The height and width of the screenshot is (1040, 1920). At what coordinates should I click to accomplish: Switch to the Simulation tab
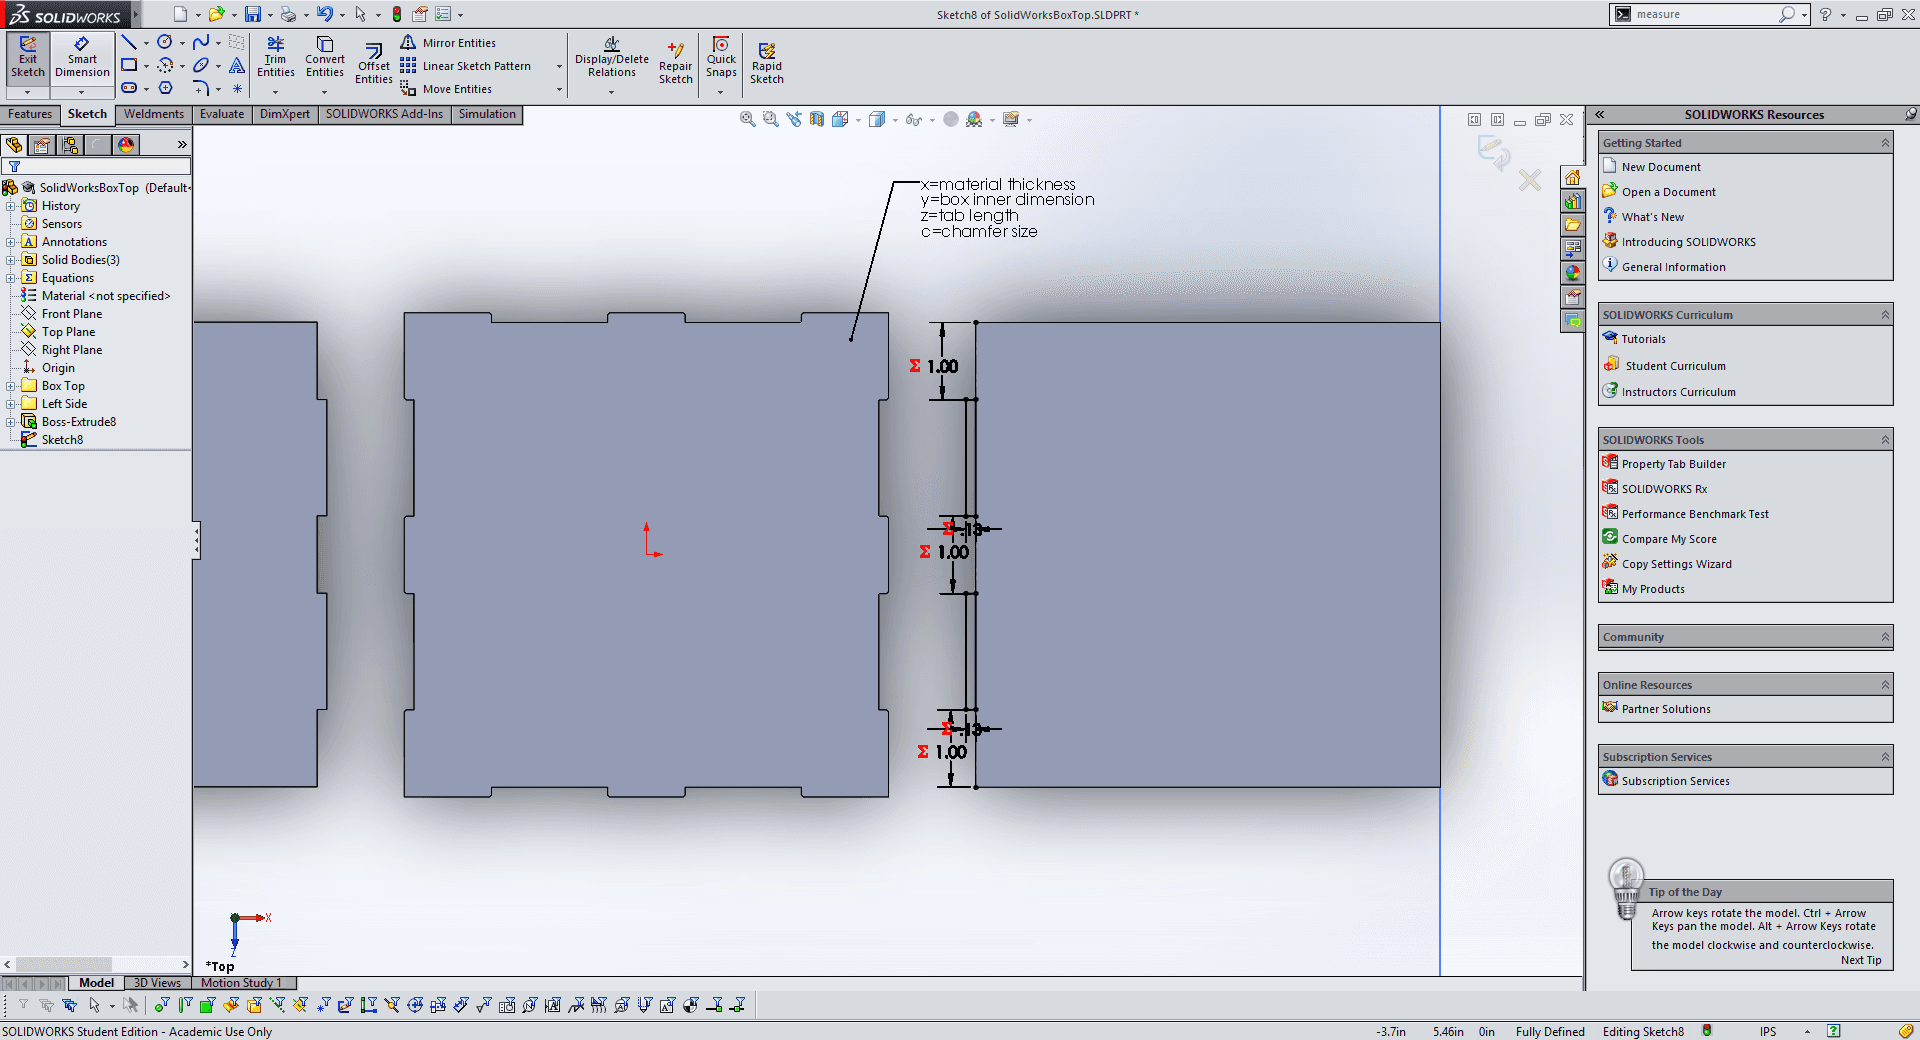[487, 114]
